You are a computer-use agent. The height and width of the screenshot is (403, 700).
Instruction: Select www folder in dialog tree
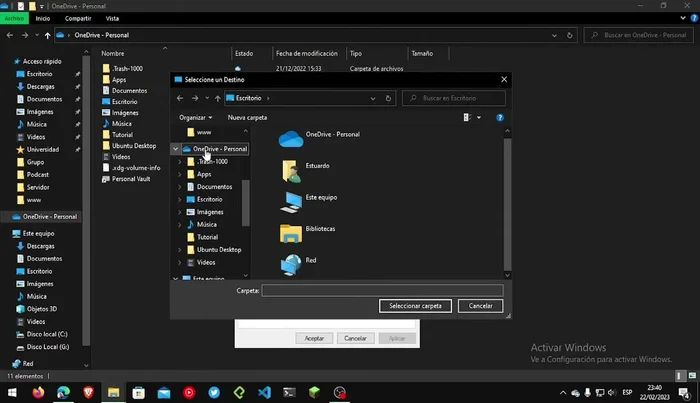(x=204, y=133)
